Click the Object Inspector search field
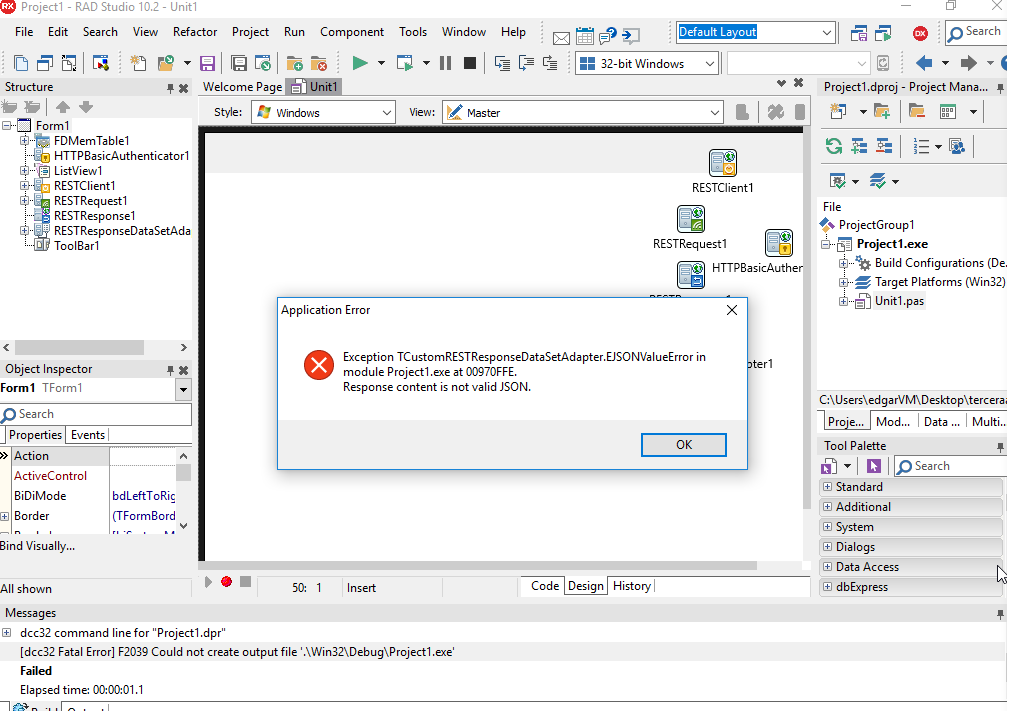Image resolution: width=1018 pixels, height=715 pixels. [x=96, y=414]
